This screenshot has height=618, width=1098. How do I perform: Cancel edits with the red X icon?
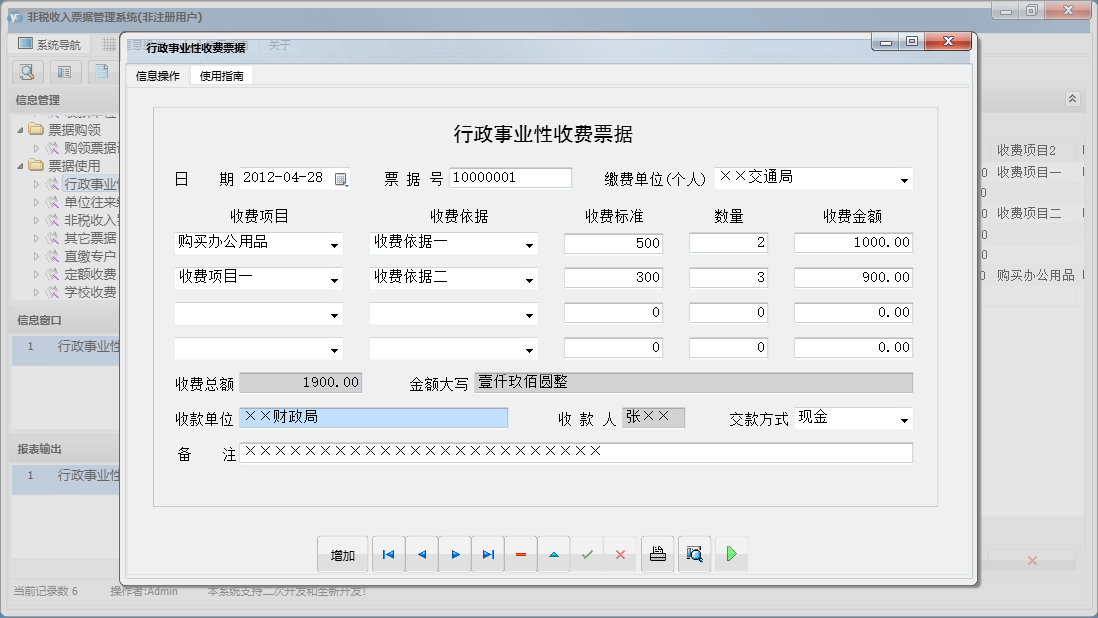click(x=620, y=554)
